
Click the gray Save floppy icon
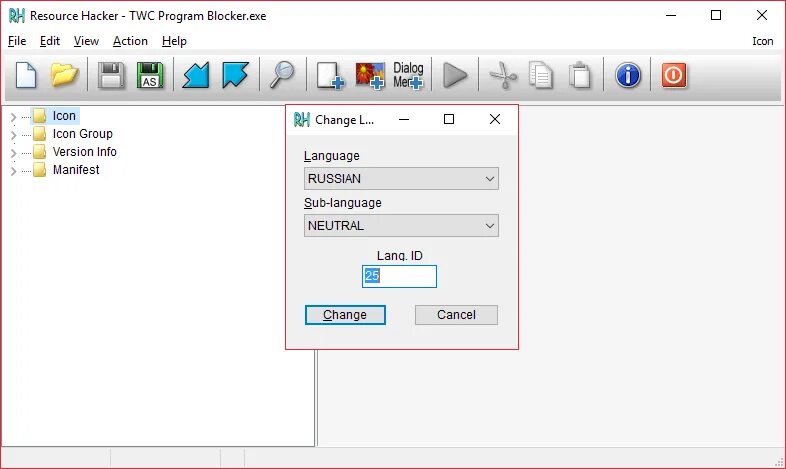(111, 75)
